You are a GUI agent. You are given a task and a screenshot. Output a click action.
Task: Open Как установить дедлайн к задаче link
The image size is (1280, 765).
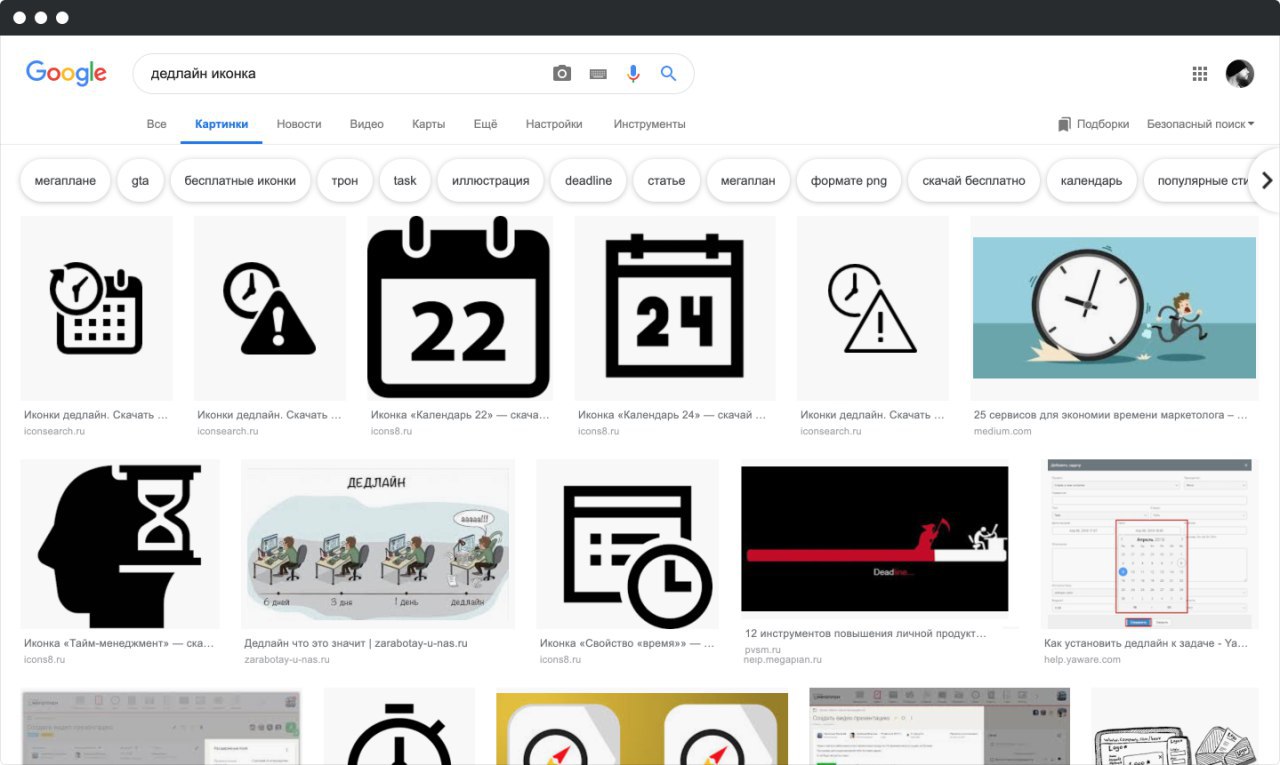pos(1145,643)
